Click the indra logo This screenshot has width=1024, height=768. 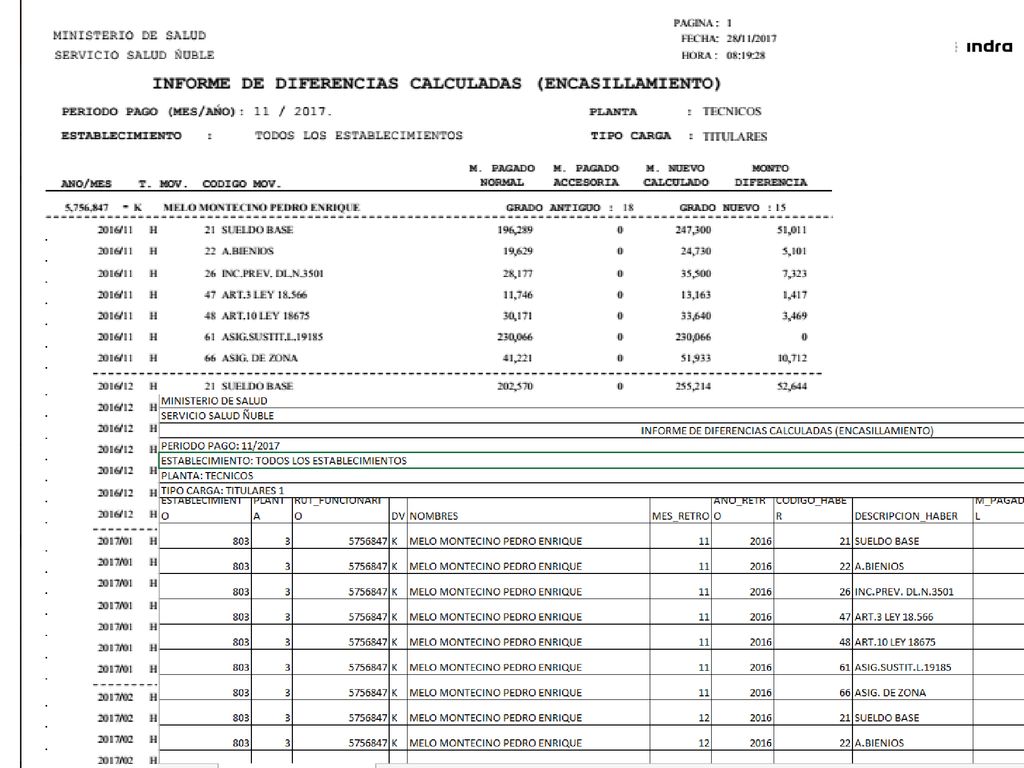pos(989,46)
